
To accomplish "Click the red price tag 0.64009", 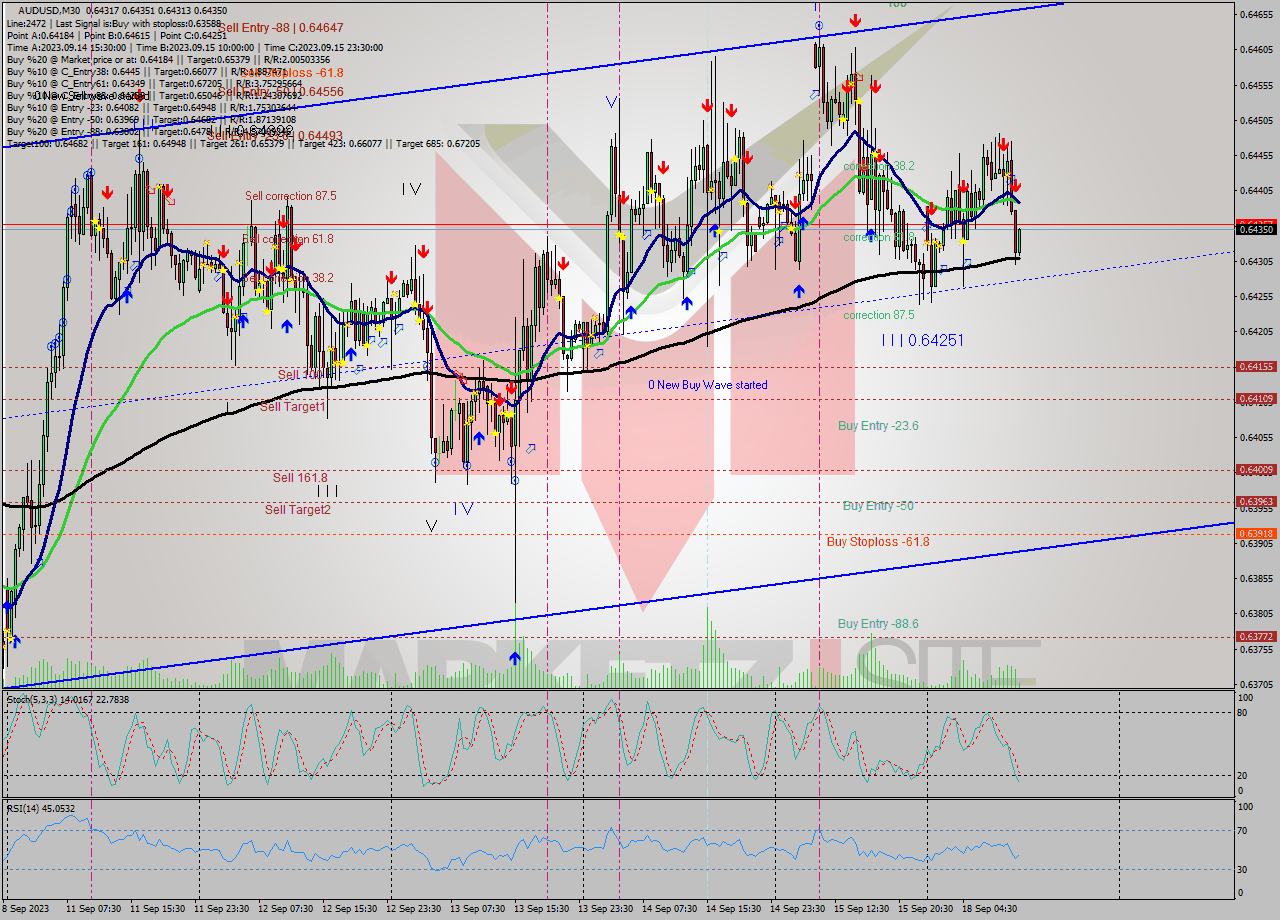I will coord(1257,470).
